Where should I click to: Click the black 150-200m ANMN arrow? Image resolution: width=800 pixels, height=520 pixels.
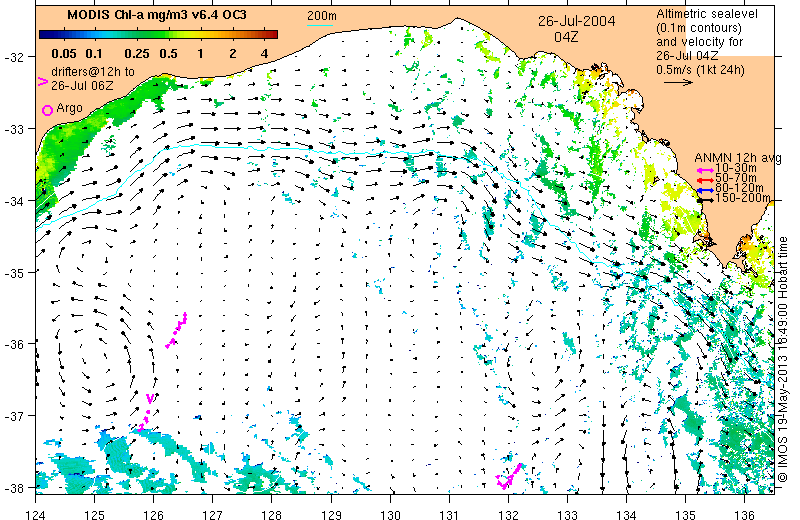pyautogui.click(x=706, y=200)
